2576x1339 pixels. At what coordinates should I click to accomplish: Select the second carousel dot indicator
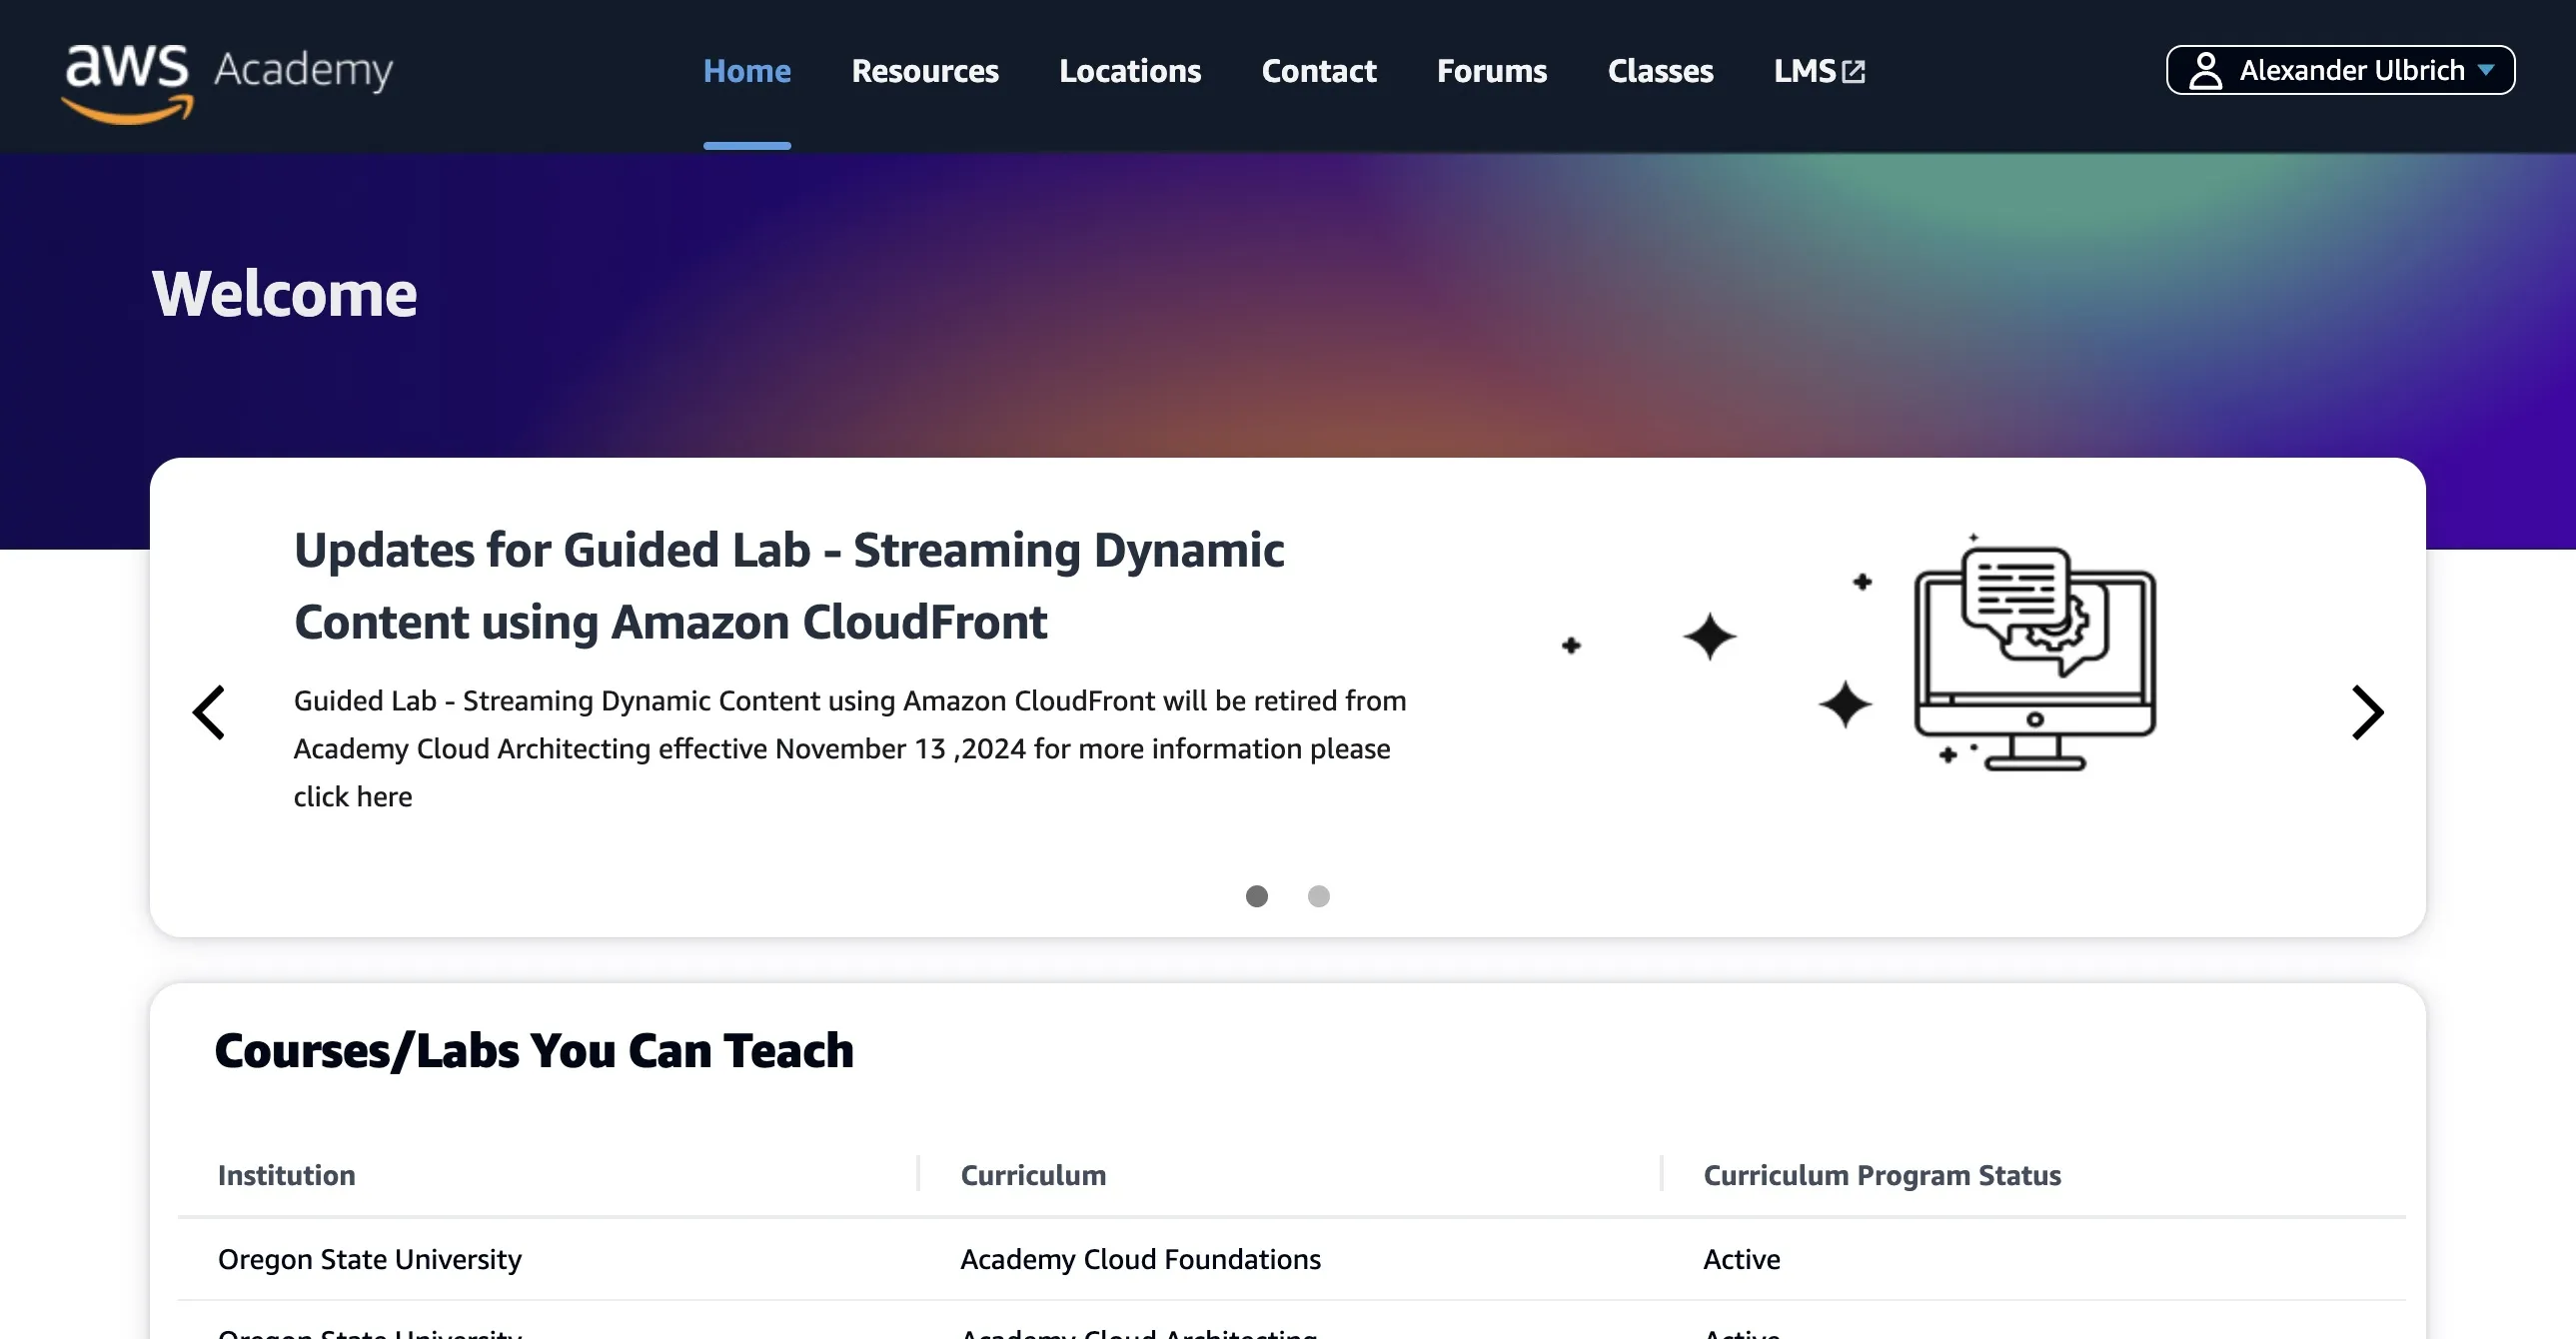(x=1319, y=896)
